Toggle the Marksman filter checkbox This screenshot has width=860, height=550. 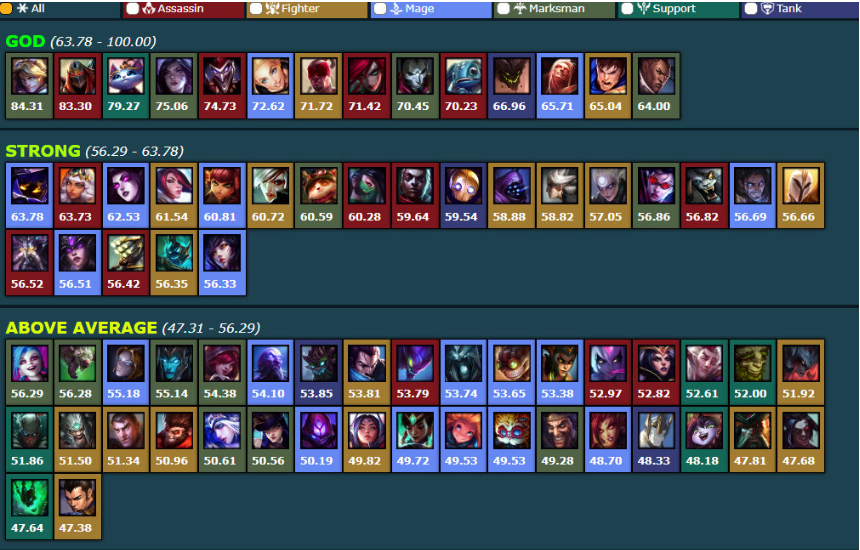503,8
